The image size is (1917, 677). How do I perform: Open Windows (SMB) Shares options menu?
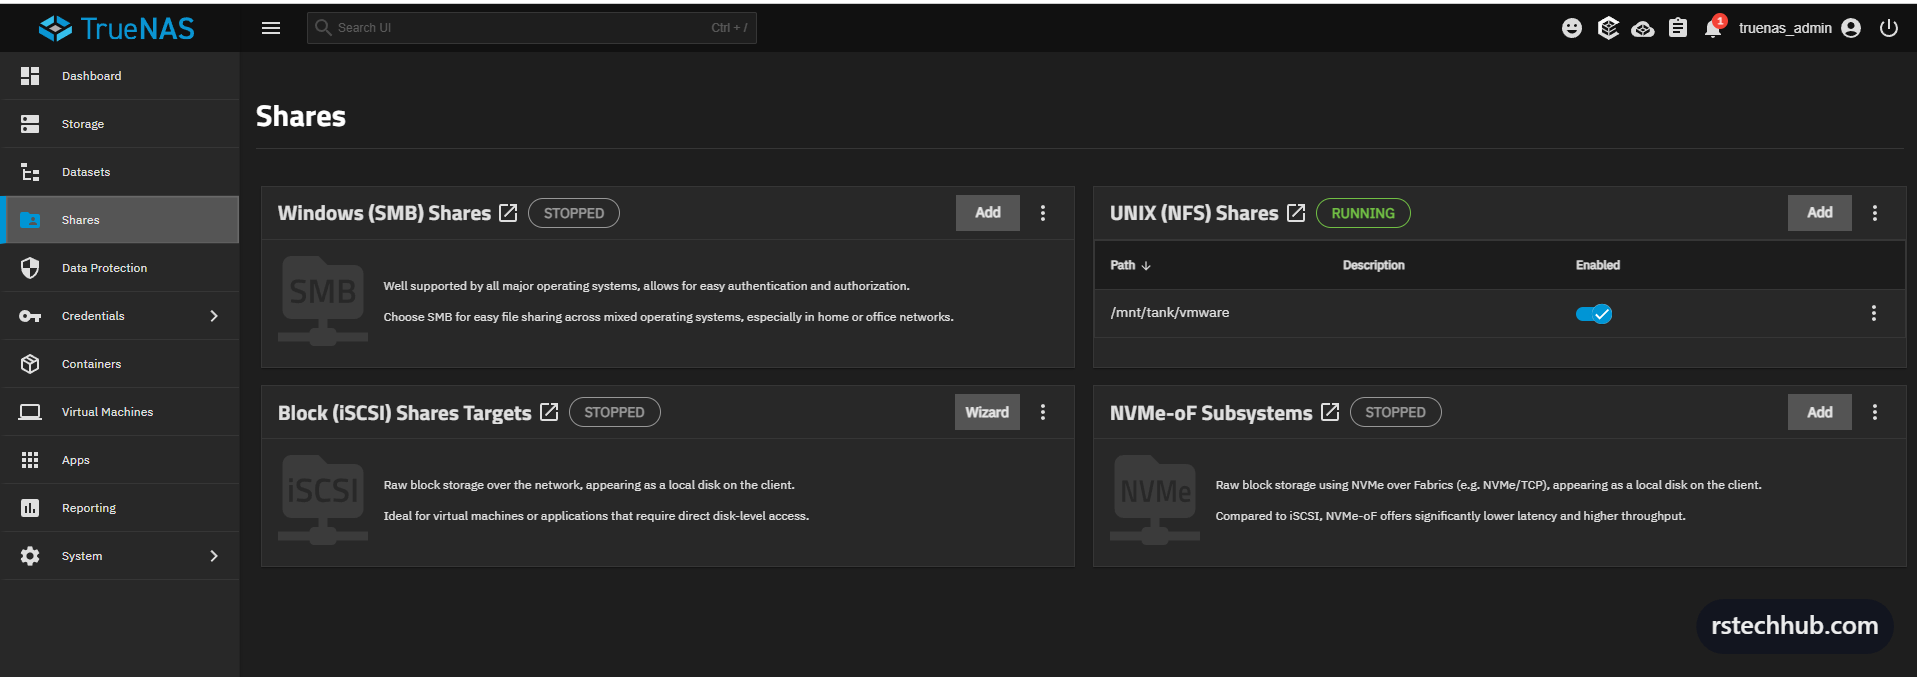(x=1043, y=213)
